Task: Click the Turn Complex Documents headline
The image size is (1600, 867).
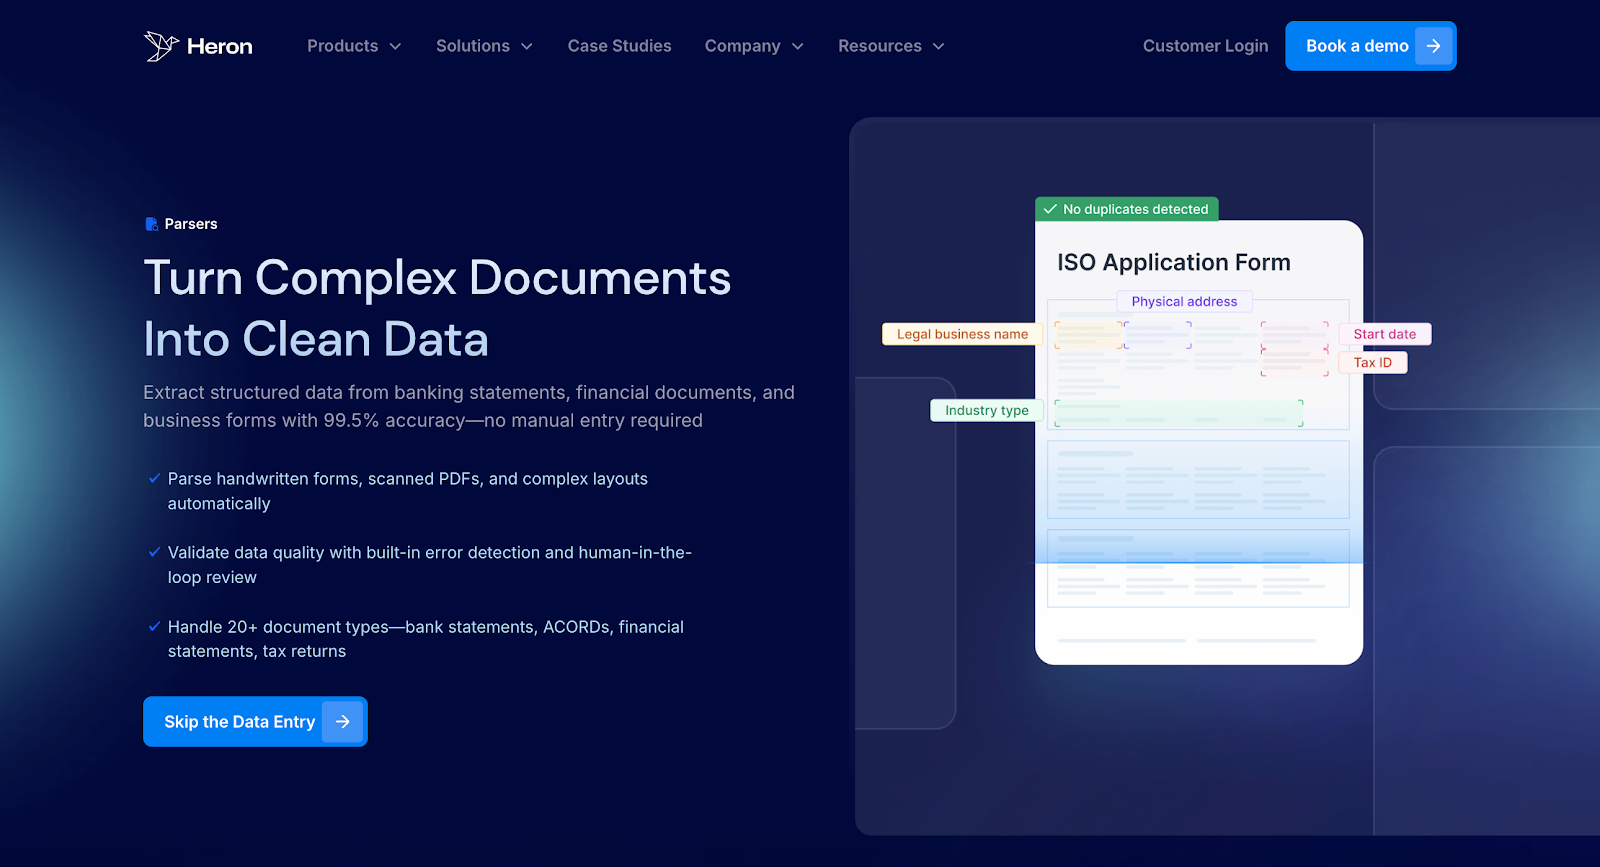Action: (x=437, y=278)
